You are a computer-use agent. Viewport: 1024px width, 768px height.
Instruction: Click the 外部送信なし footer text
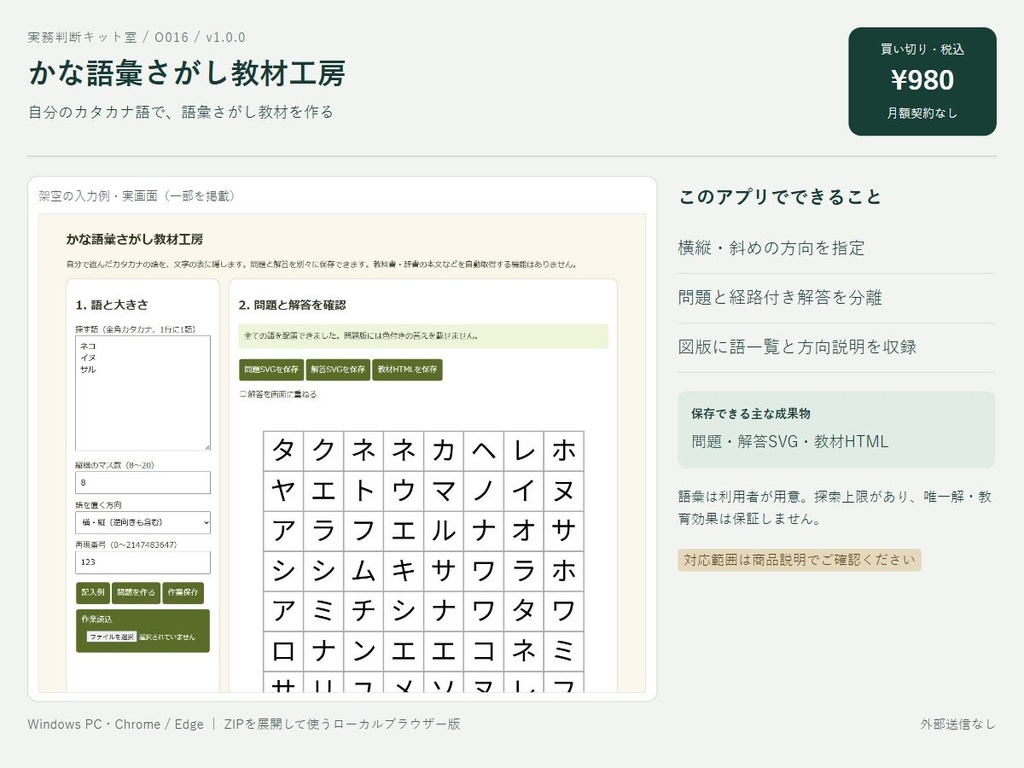point(958,724)
